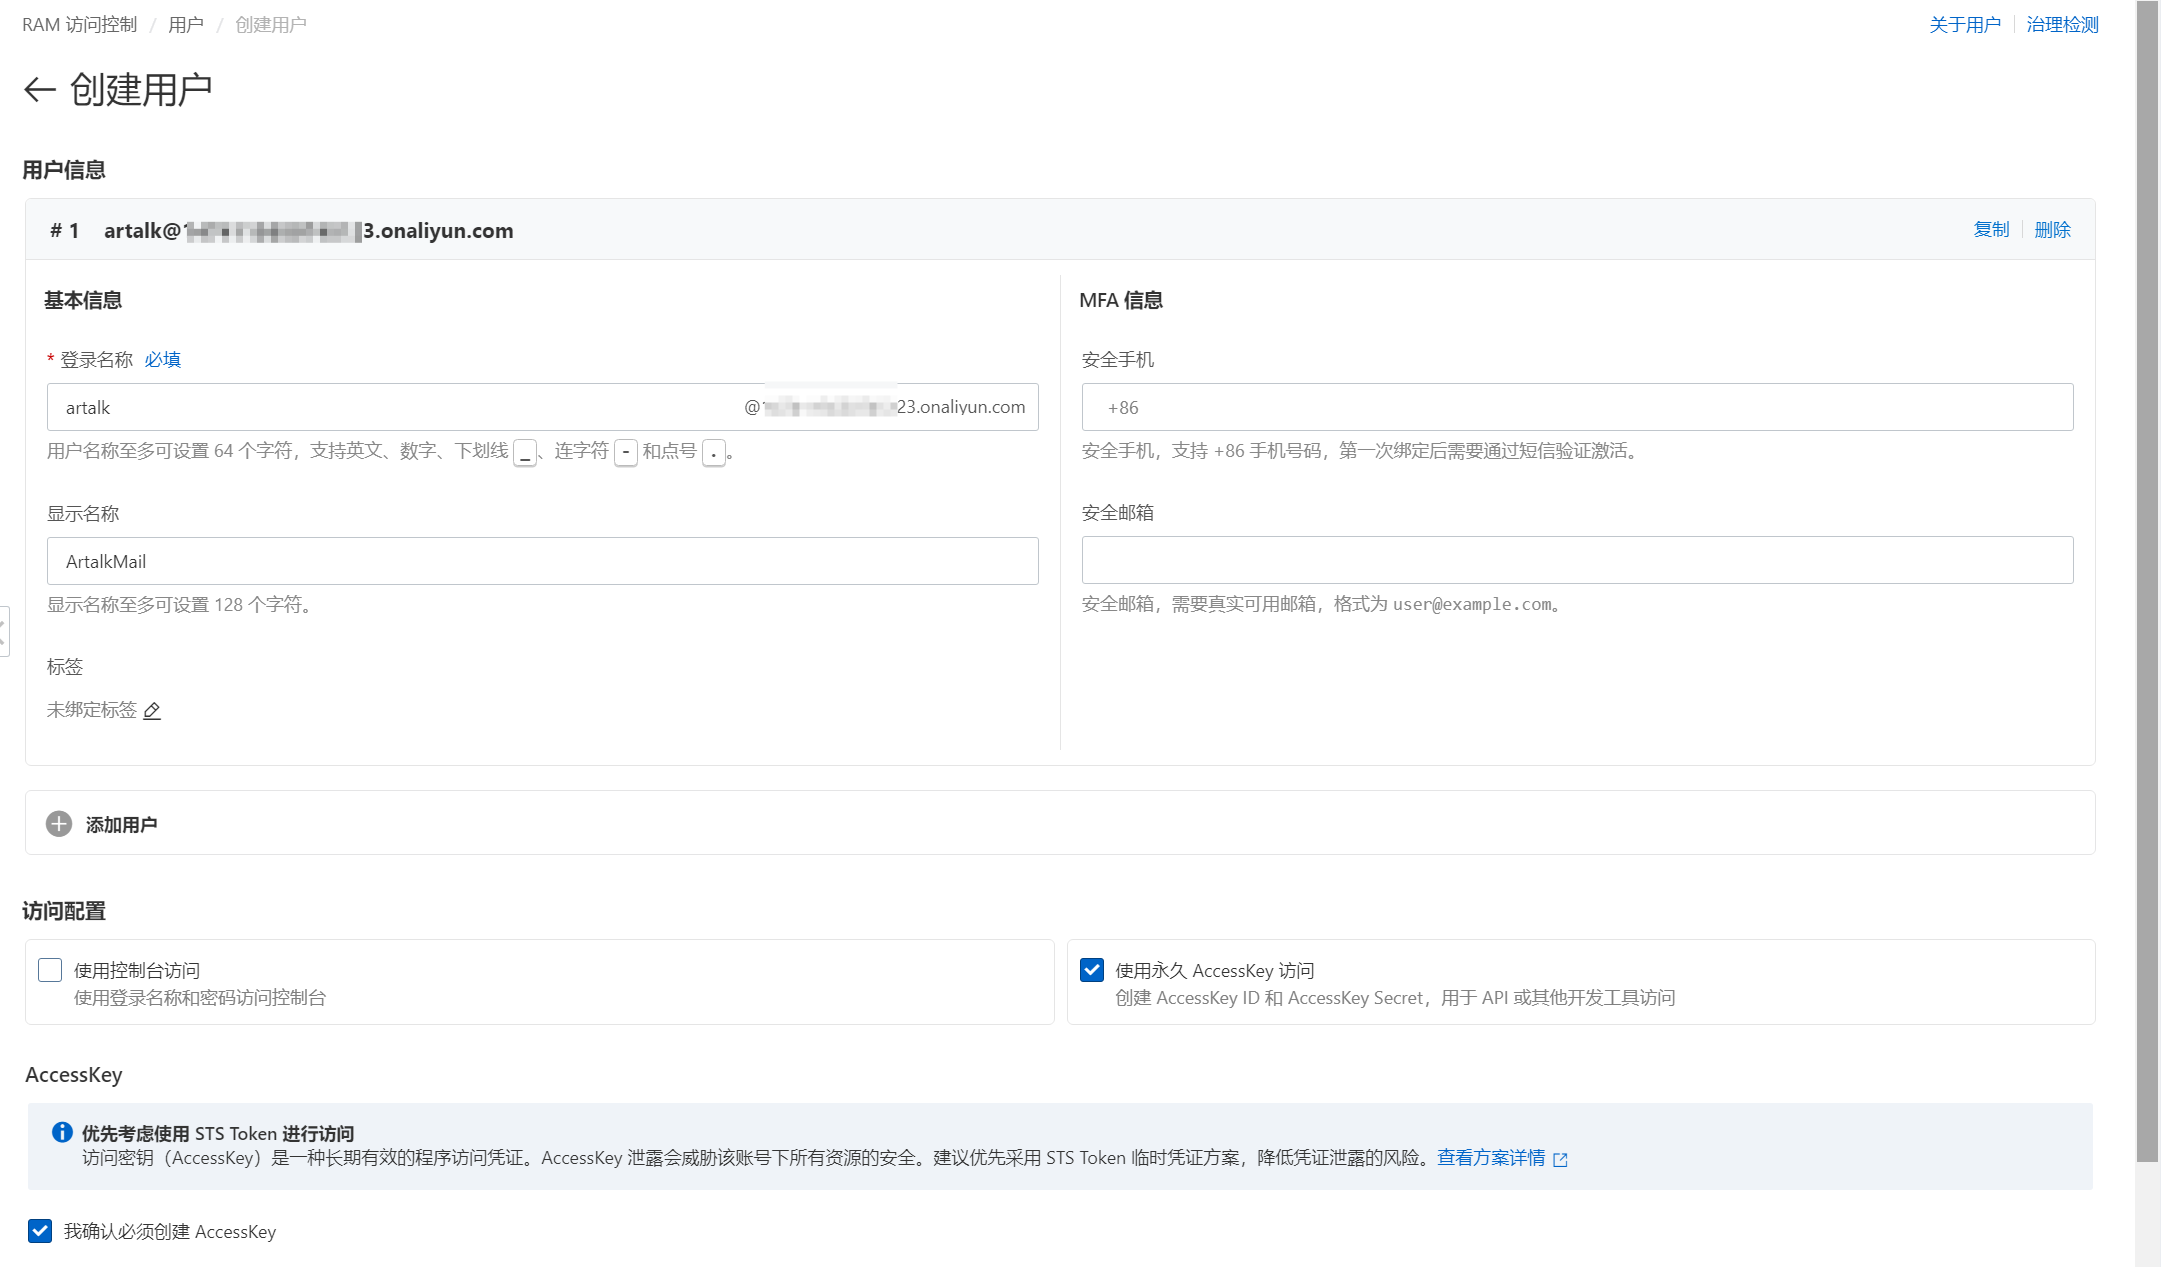Edit tags with the pencil icon
The image size is (2161, 1267).
coord(152,710)
